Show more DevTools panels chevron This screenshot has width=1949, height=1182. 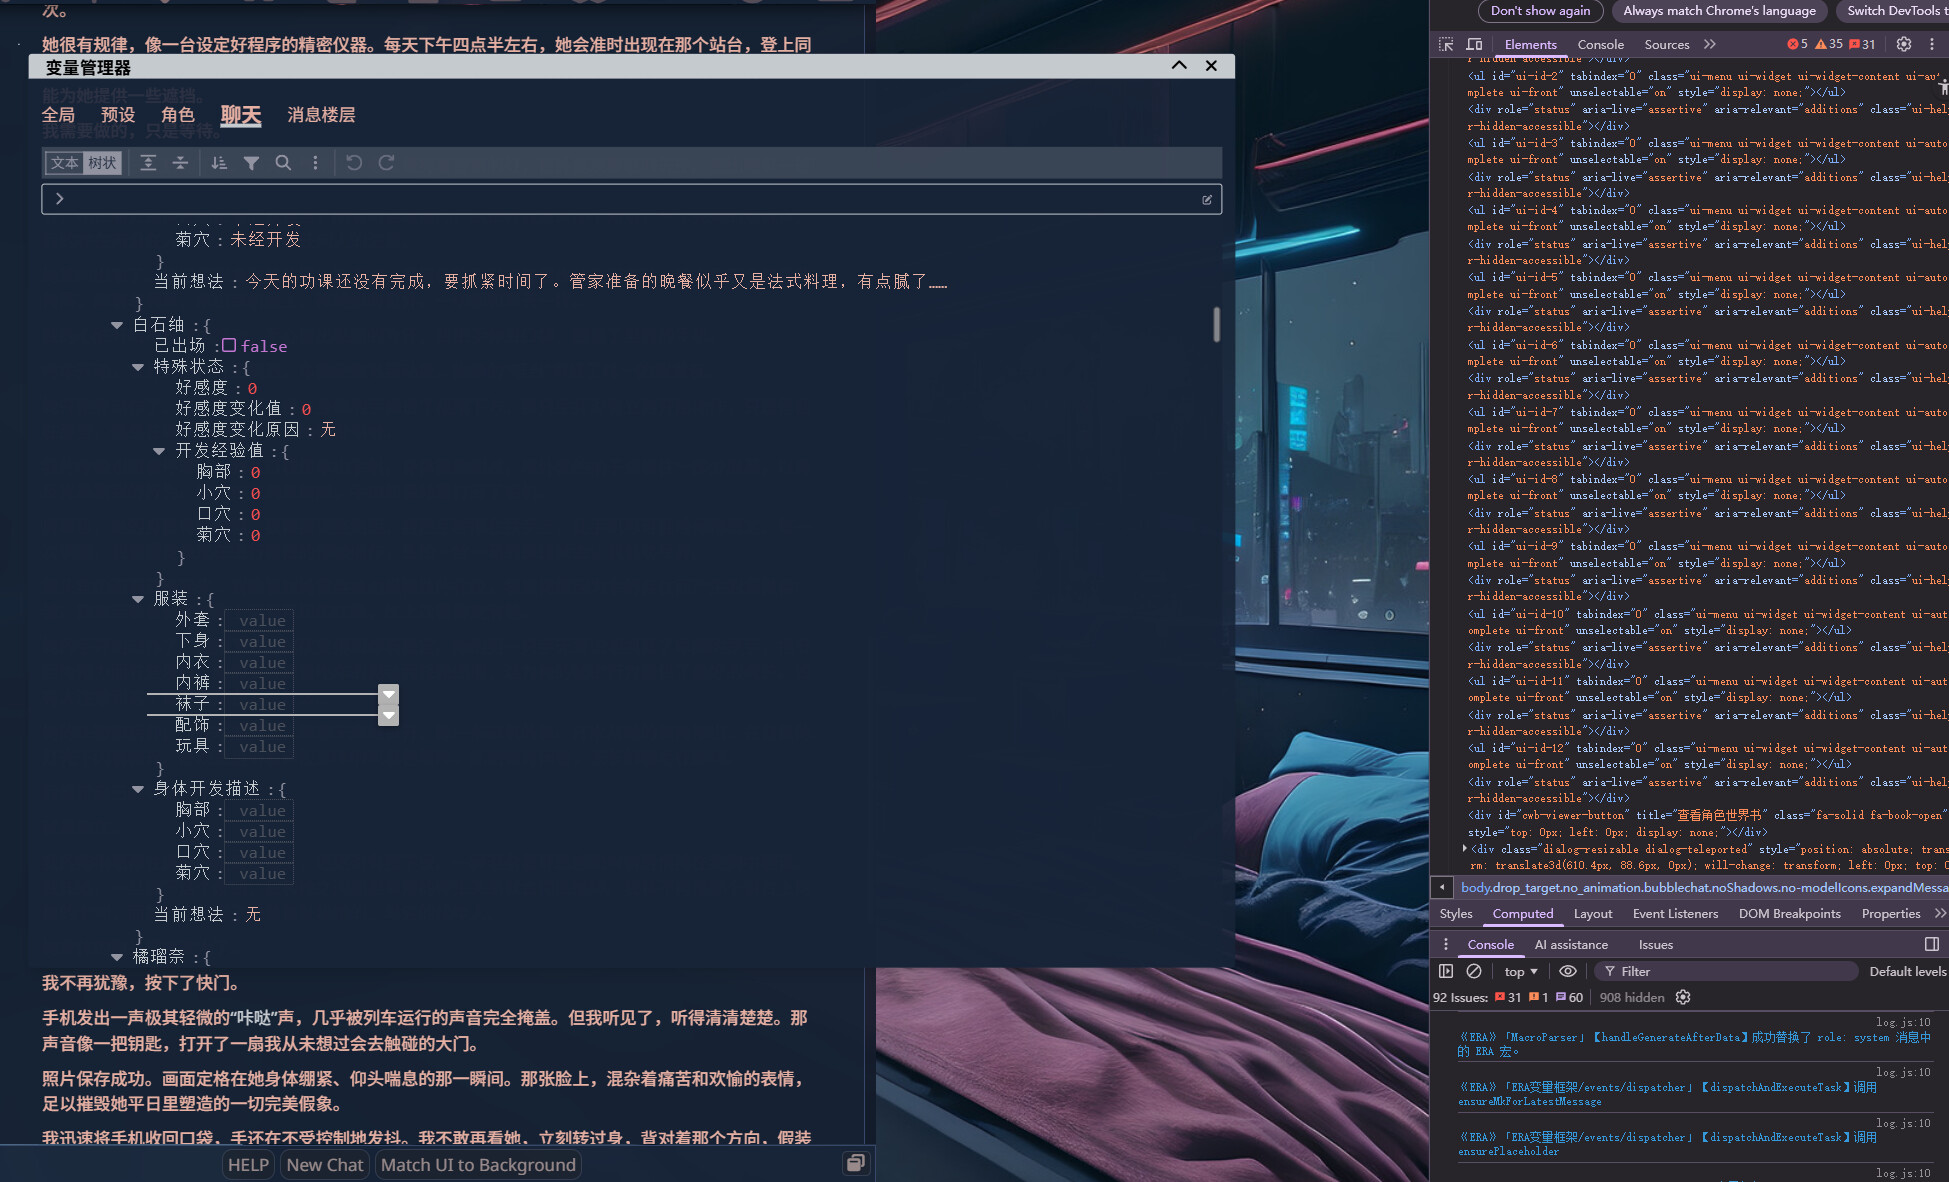(x=1710, y=44)
